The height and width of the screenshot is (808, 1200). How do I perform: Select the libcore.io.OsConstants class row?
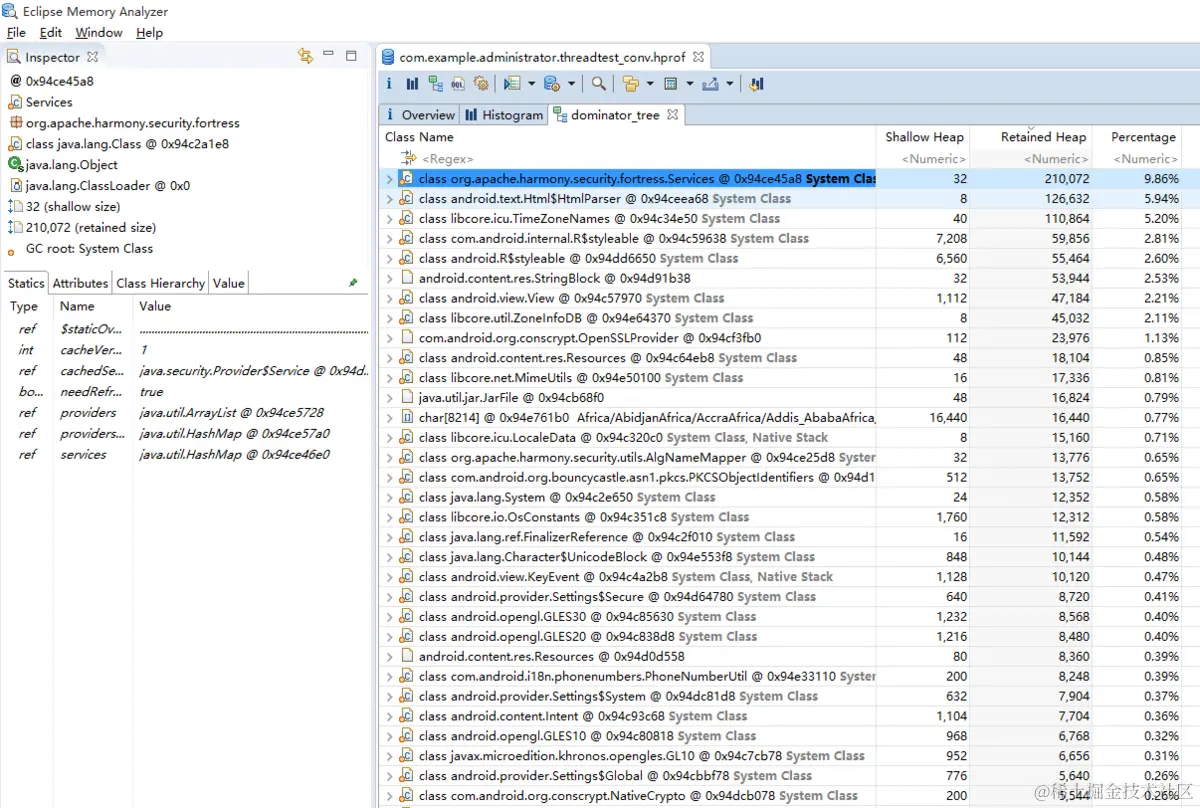pyautogui.click(x=780, y=517)
